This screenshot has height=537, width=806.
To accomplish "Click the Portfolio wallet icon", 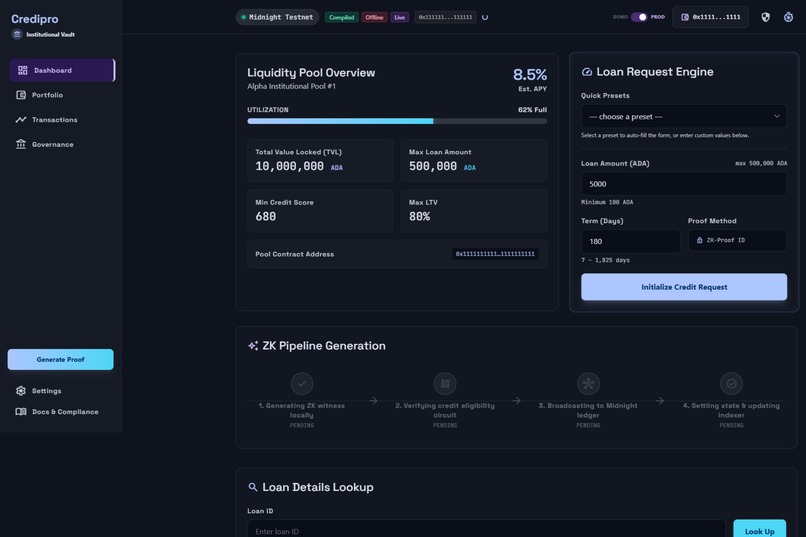I will [21, 95].
